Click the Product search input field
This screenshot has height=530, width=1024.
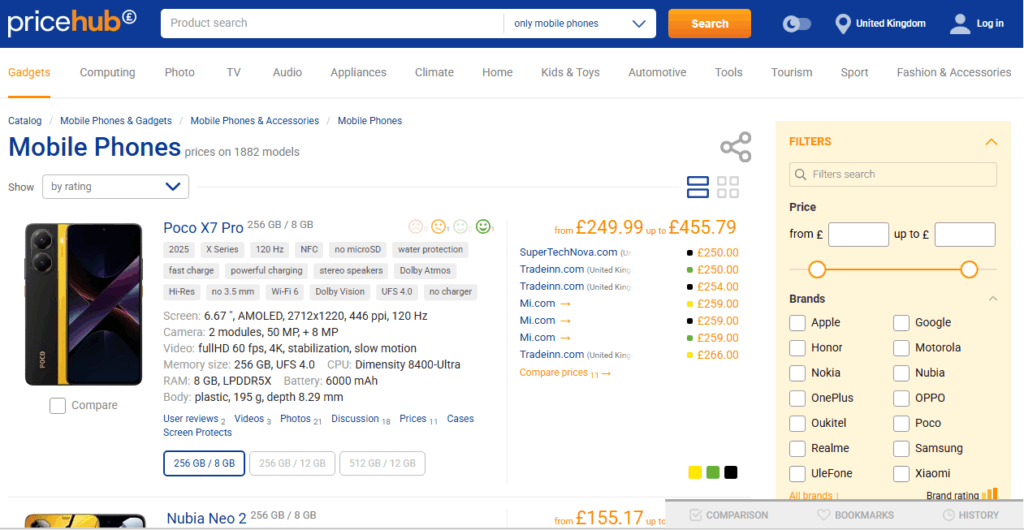pos(332,24)
